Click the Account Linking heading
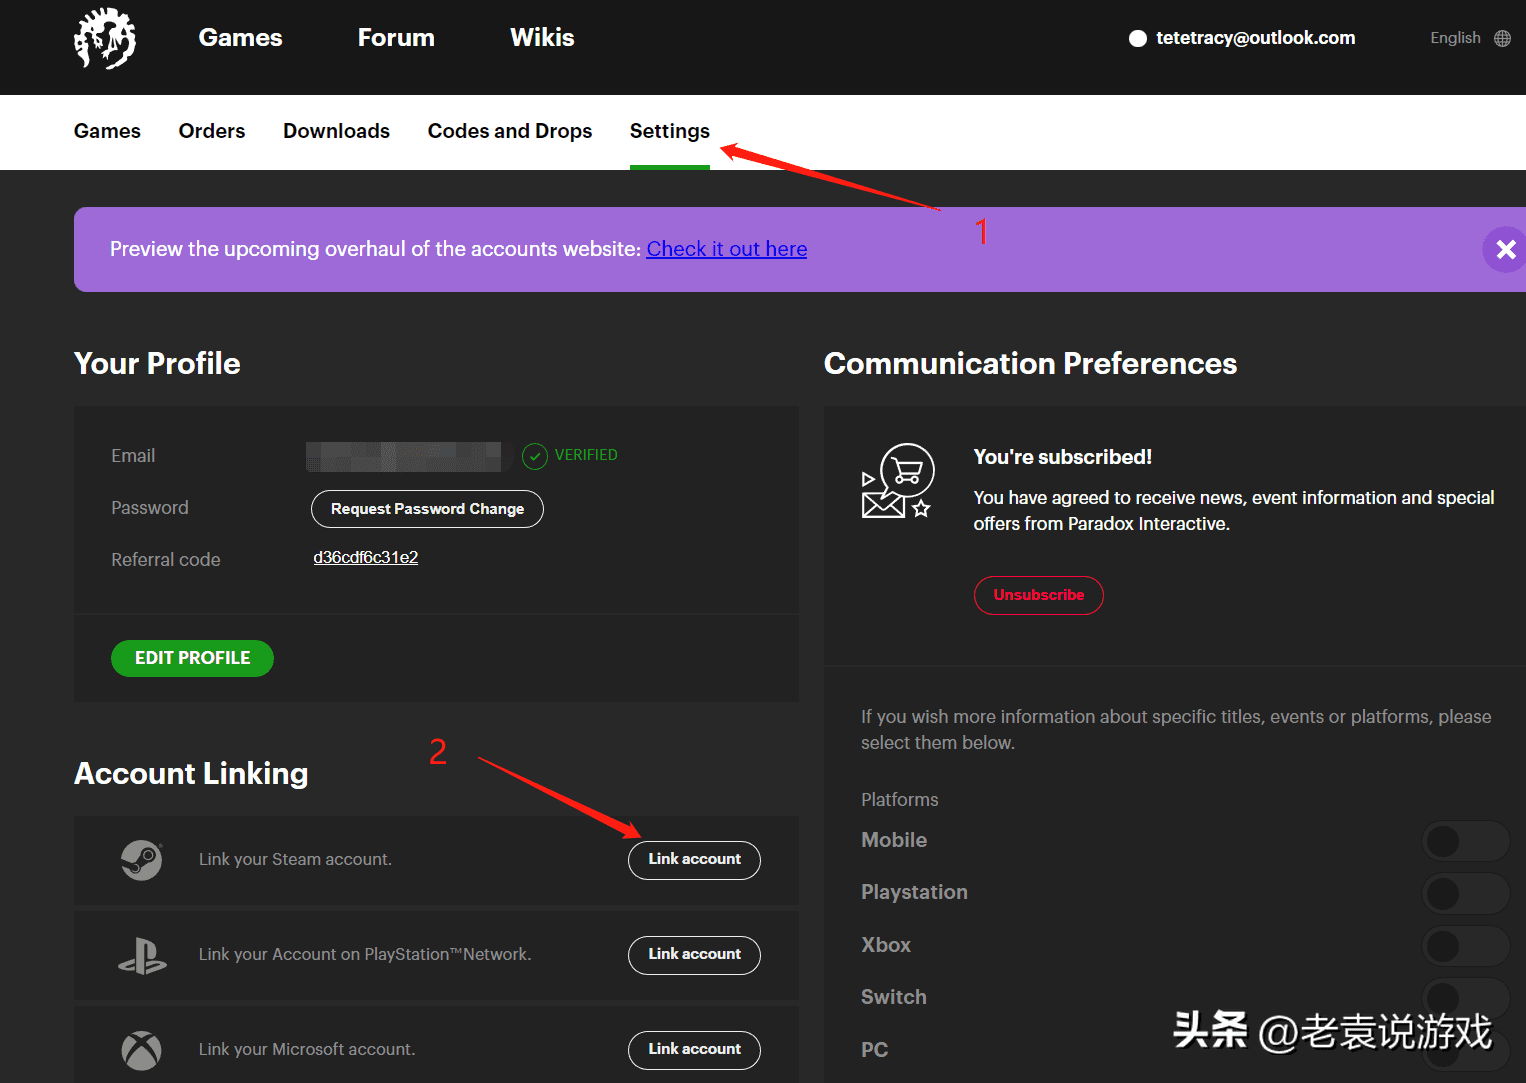 point(191,774)
